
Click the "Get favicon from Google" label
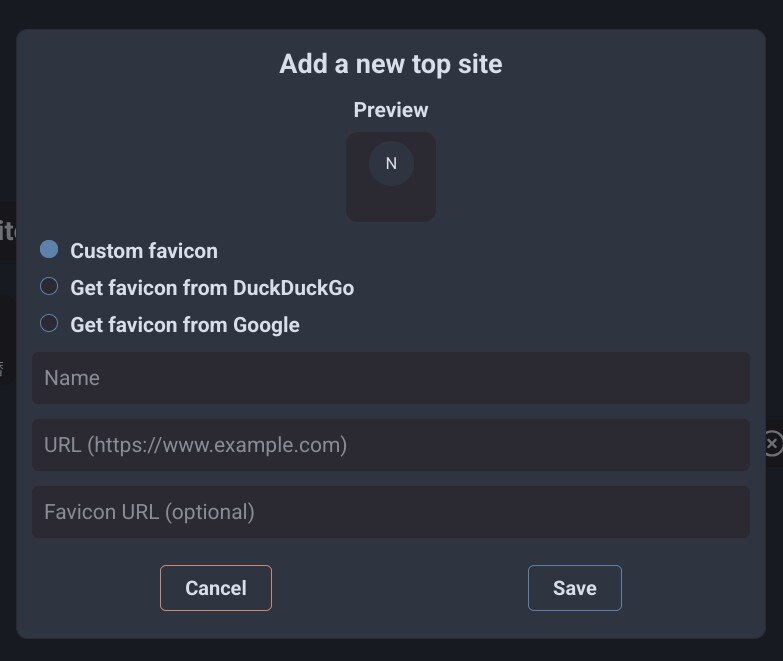coord(185,325)
